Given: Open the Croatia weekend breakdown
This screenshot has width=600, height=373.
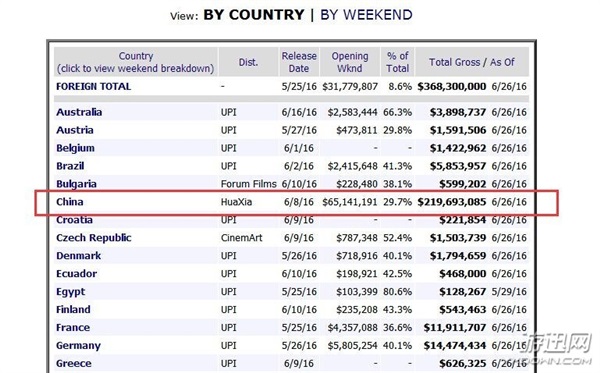Looking at the screenshot, I should click(x=74, y=220).
